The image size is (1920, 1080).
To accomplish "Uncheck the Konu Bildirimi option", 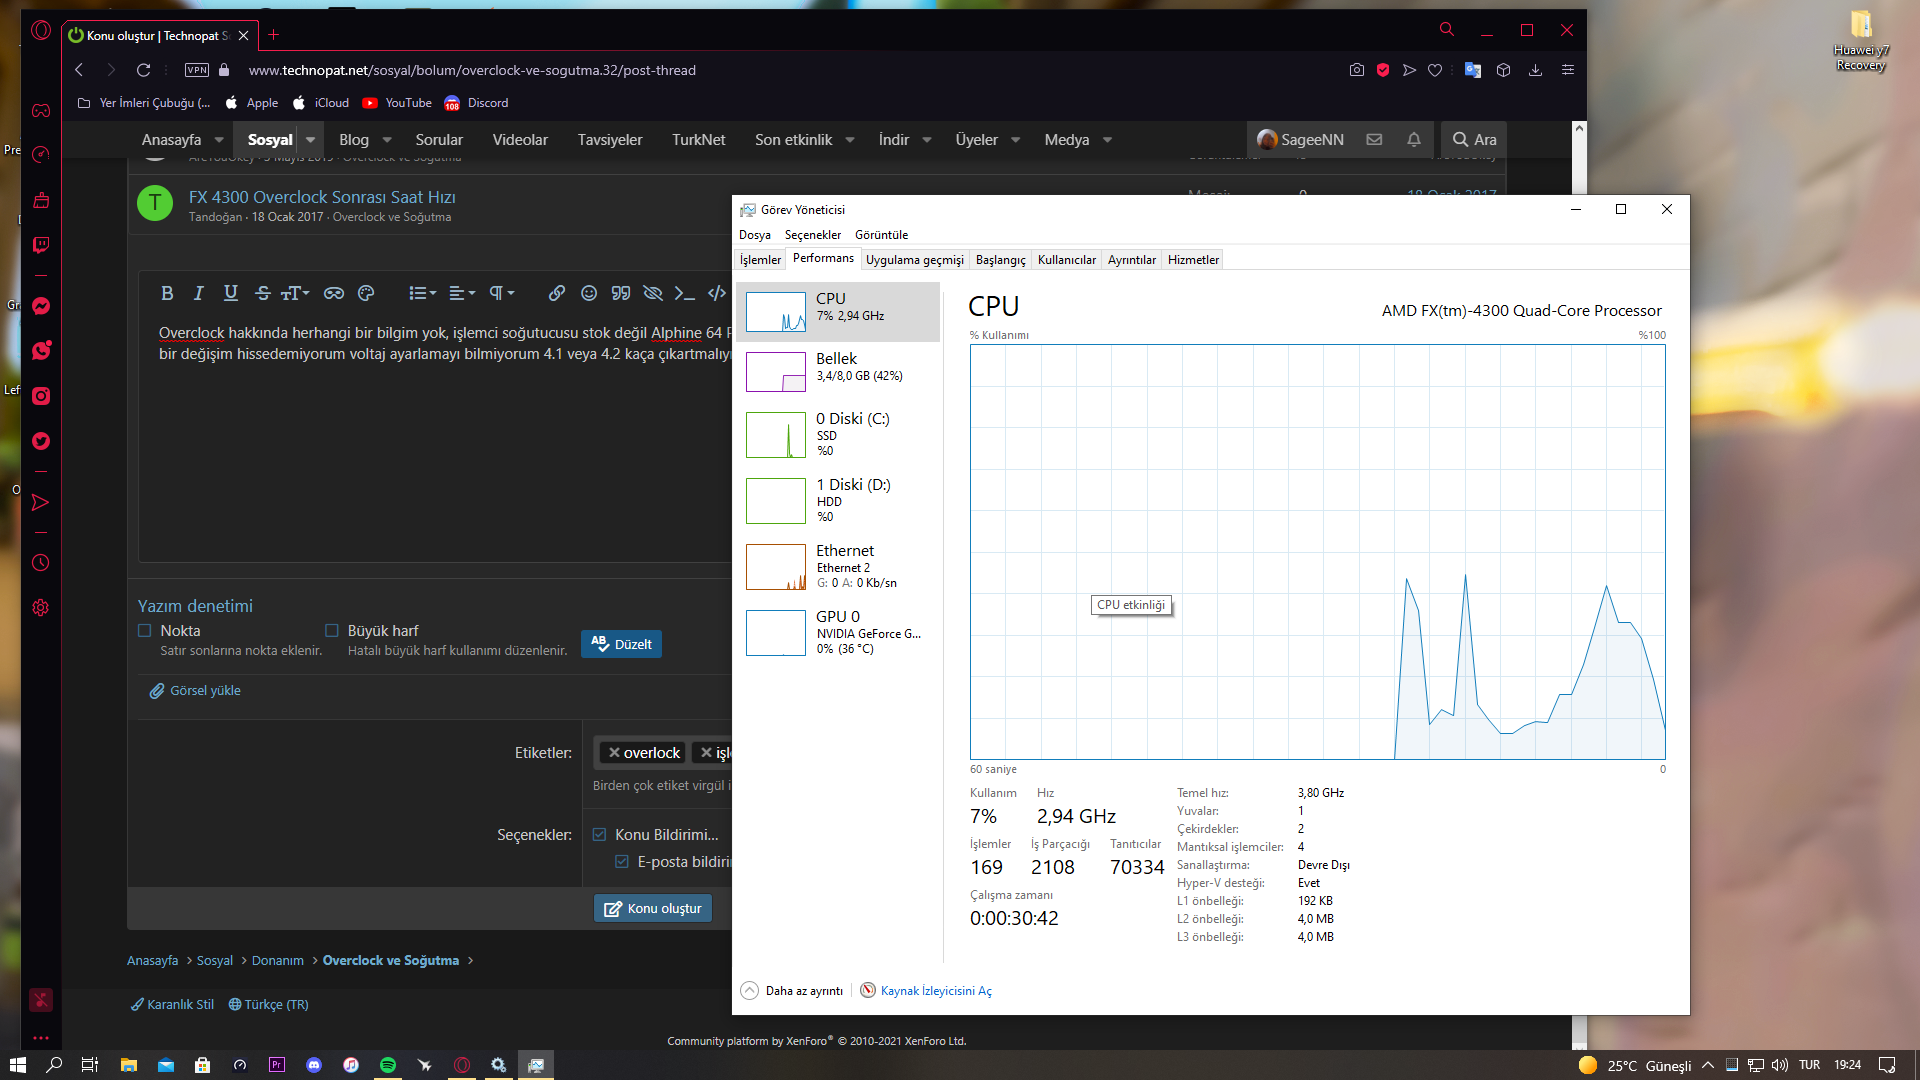I will pos(600,835).
